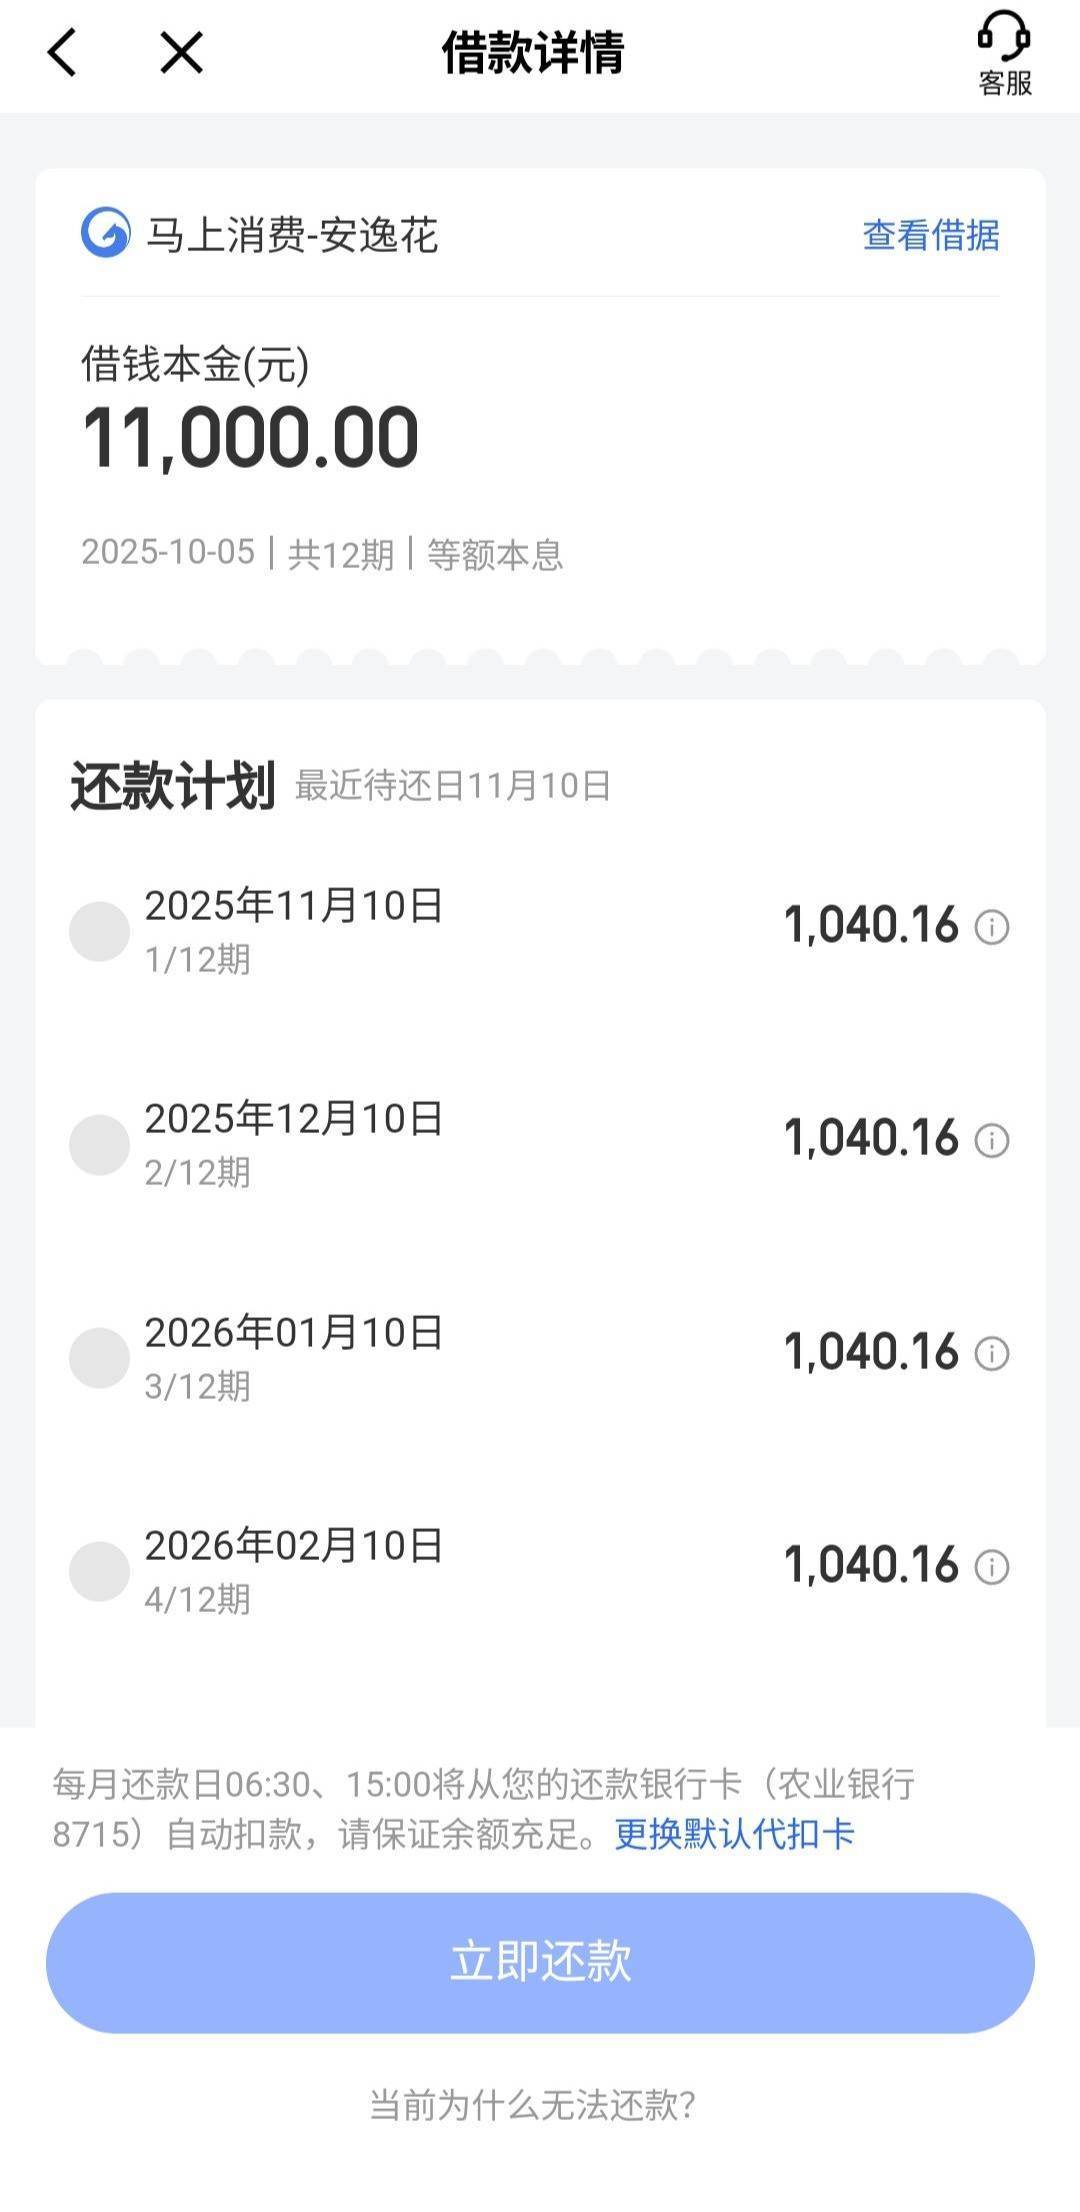Select the 1/12期 installment radio button
The width and height of the screenshot is (1080, 2212).
point(99,931)
